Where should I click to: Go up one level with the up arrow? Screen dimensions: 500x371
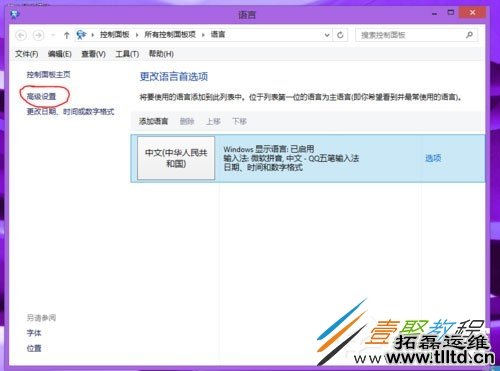click(x=66, y=35)
